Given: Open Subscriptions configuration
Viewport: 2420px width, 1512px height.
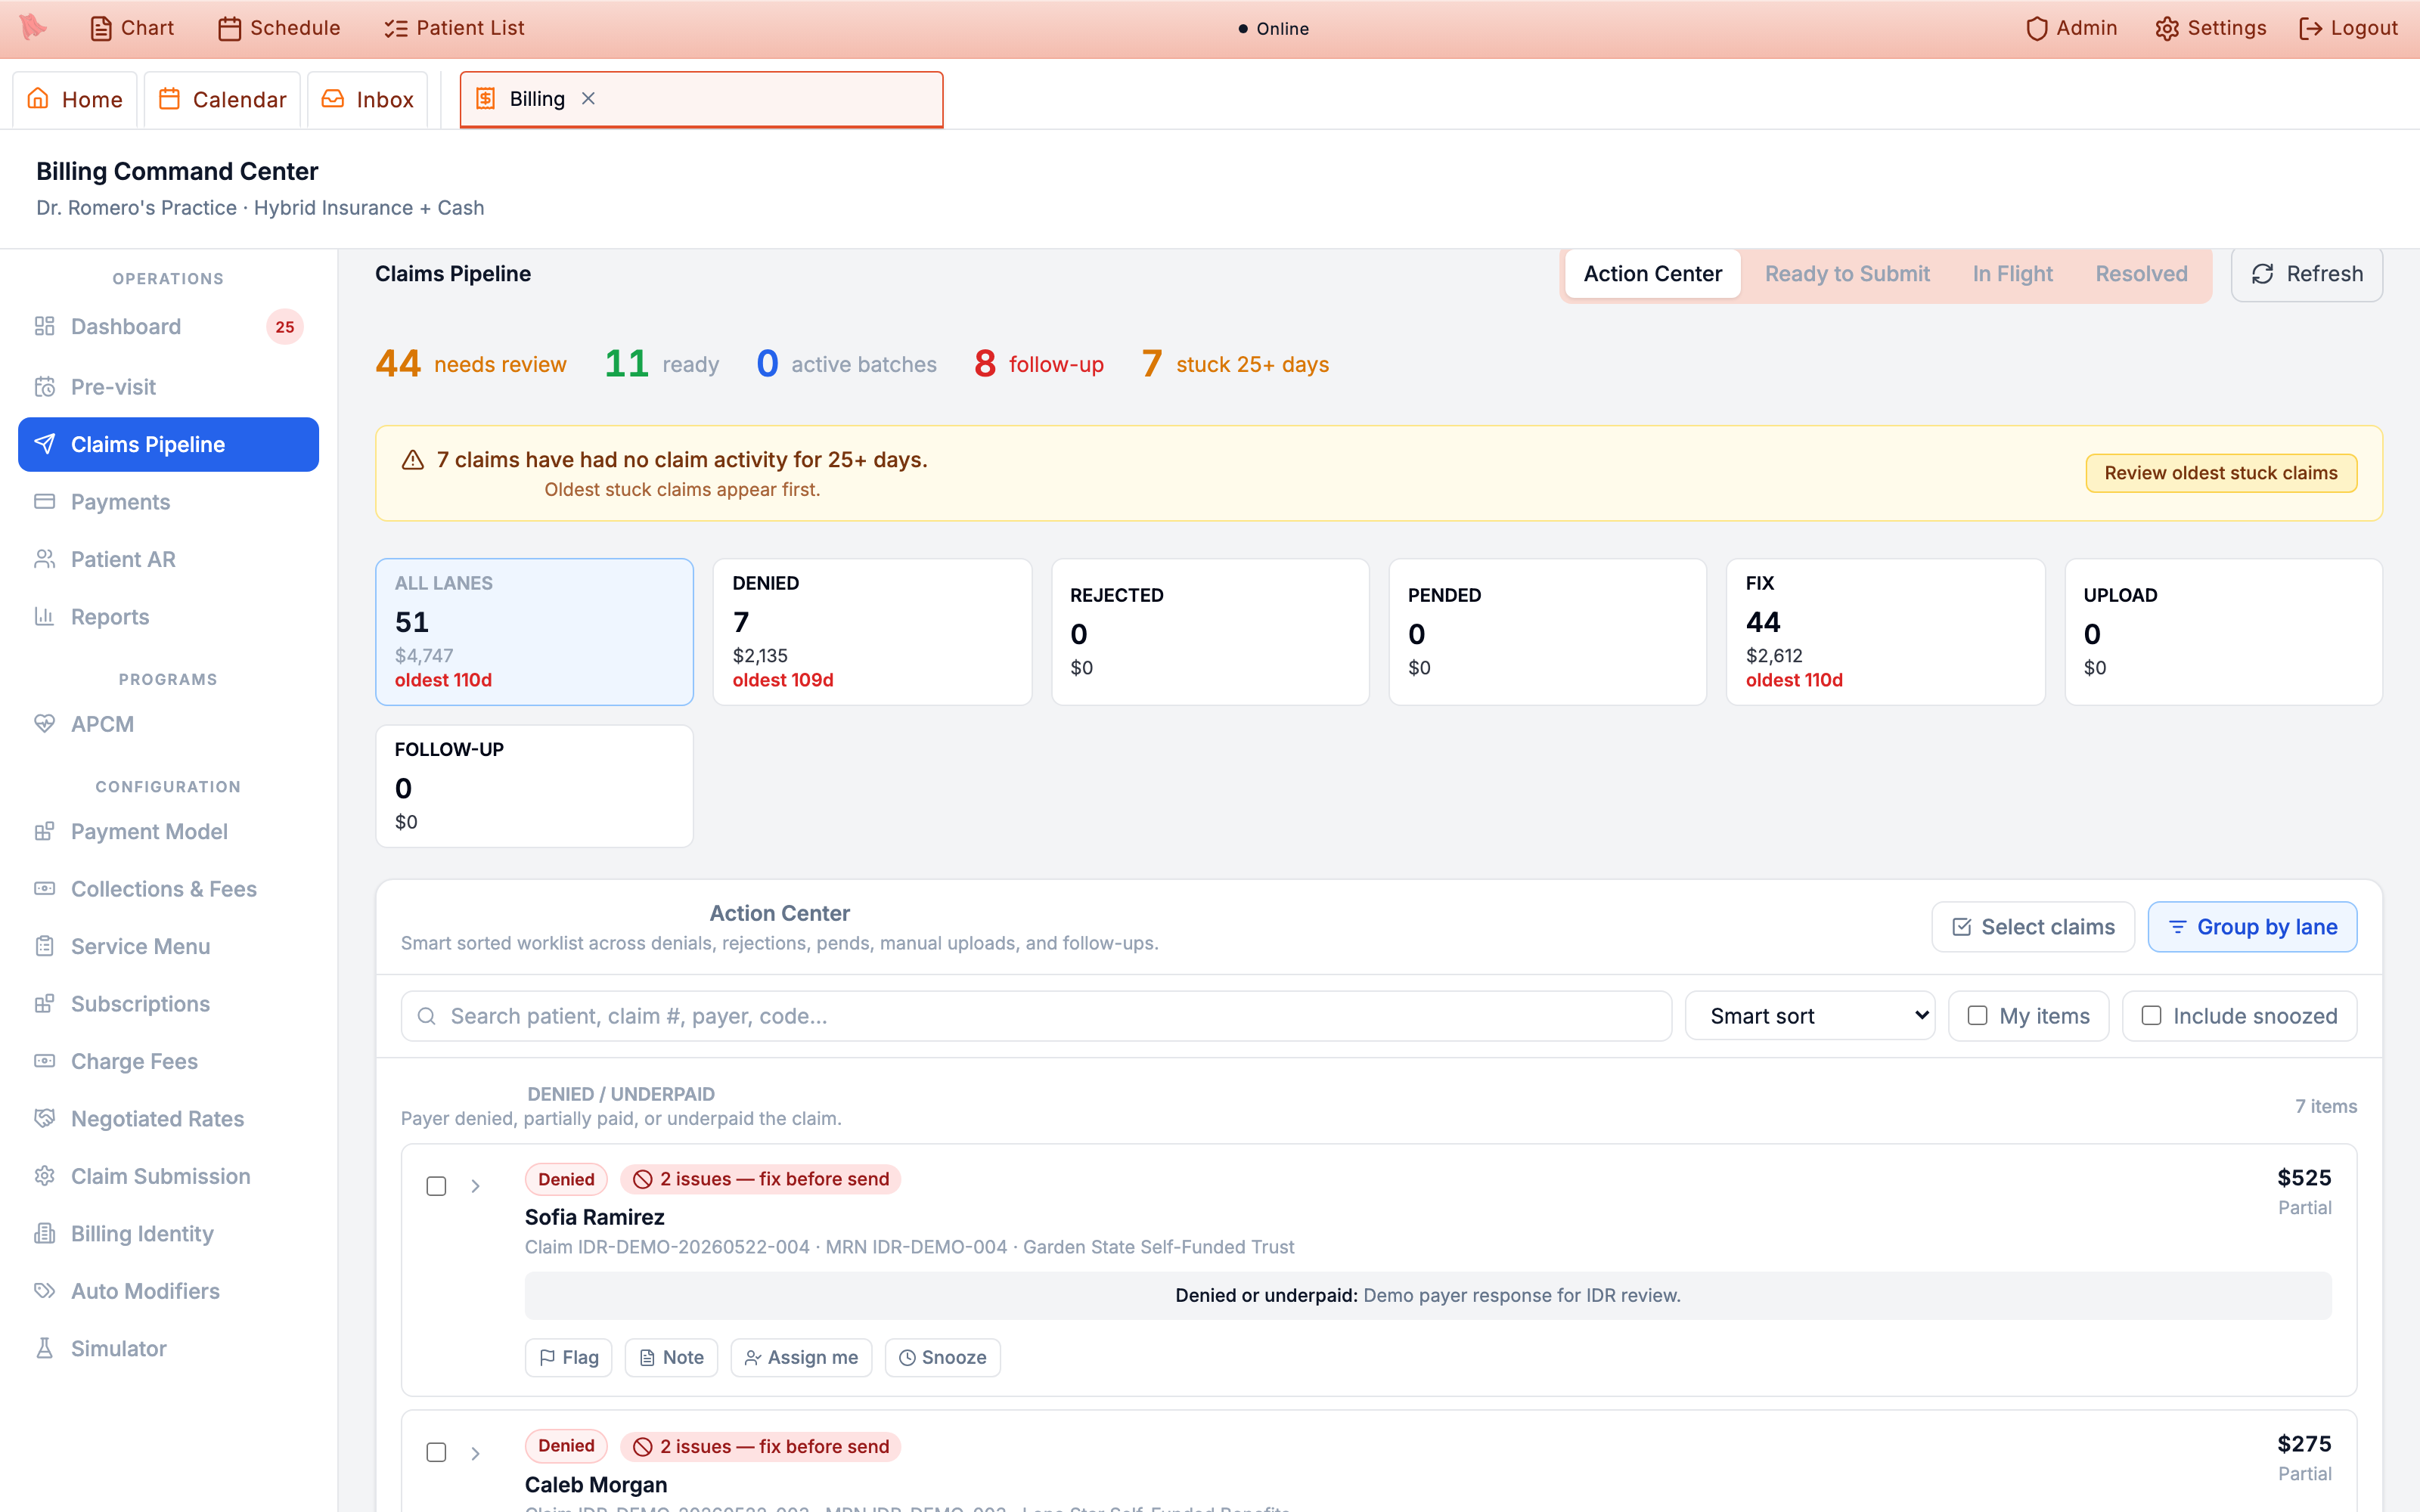Looking at the screenshot, I should pos(168,1004).
